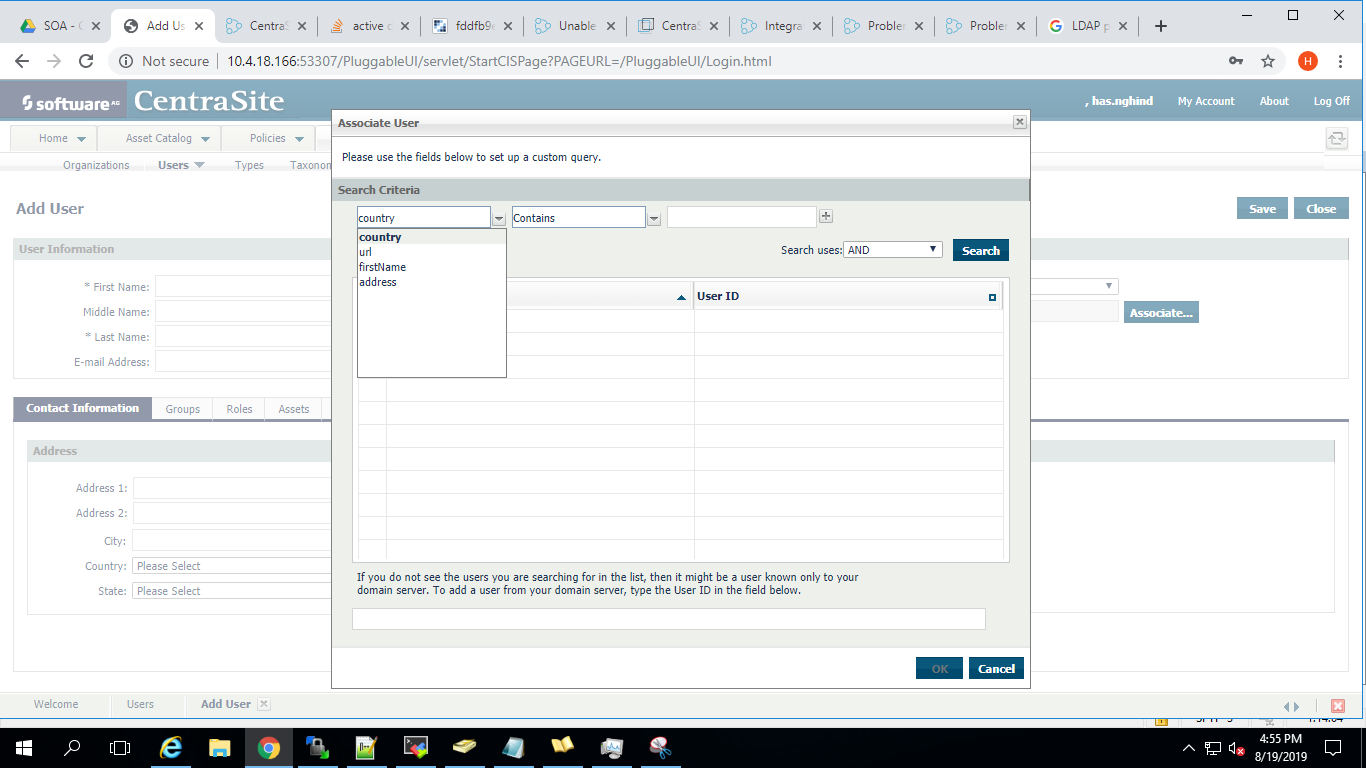Image resolution: width=1366 pixels, height=768 pixels.
Task: Click the Address 1 input field
Action: tap(232, 488)
